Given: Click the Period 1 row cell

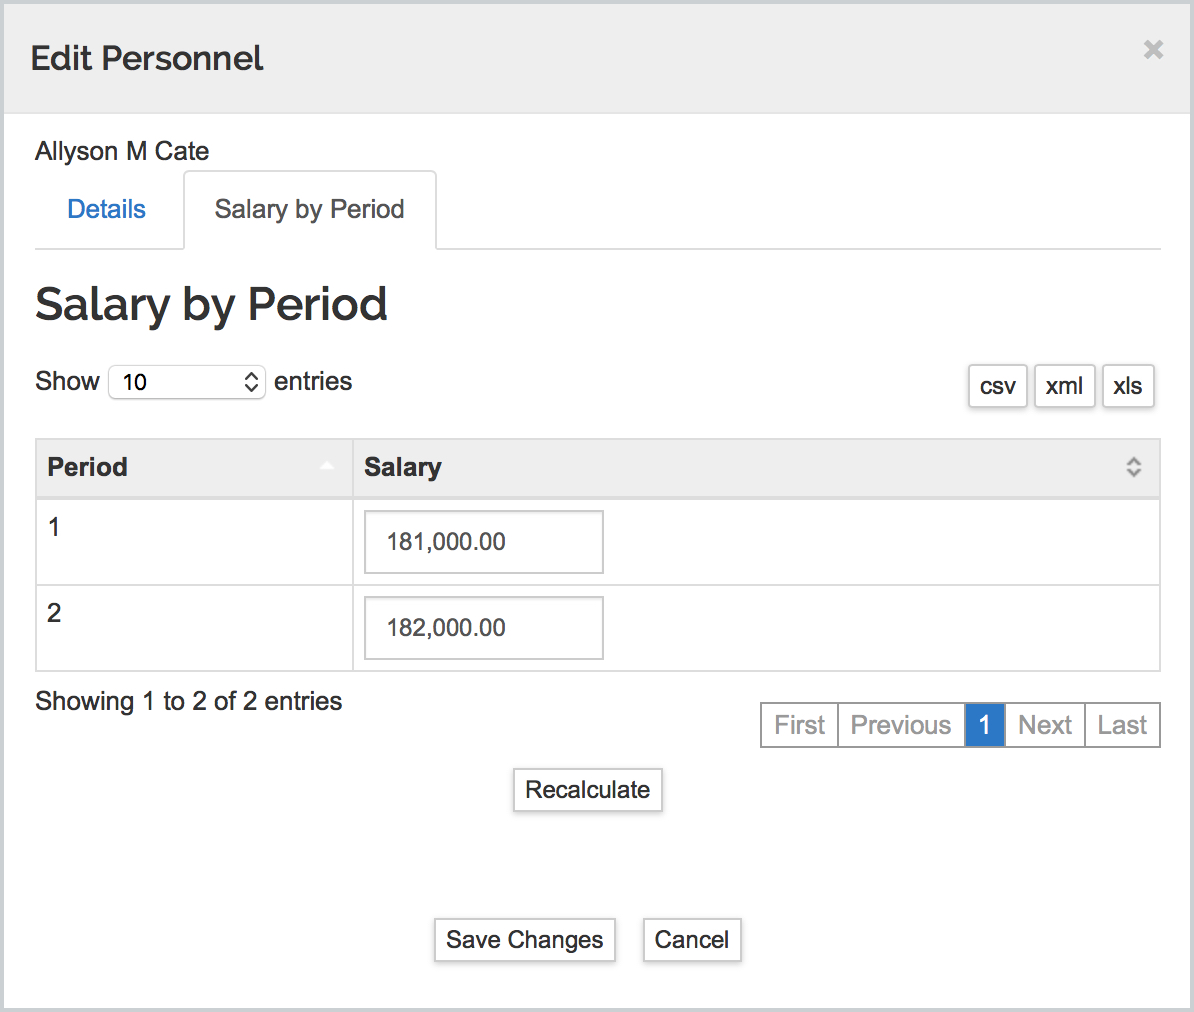Looking at the screenshot, I should coord(194,541).
